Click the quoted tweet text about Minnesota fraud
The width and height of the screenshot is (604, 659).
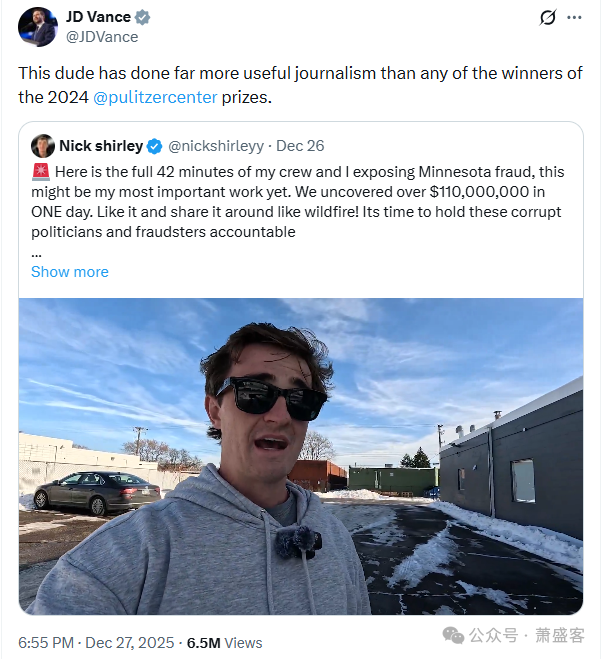pos(298,202)
